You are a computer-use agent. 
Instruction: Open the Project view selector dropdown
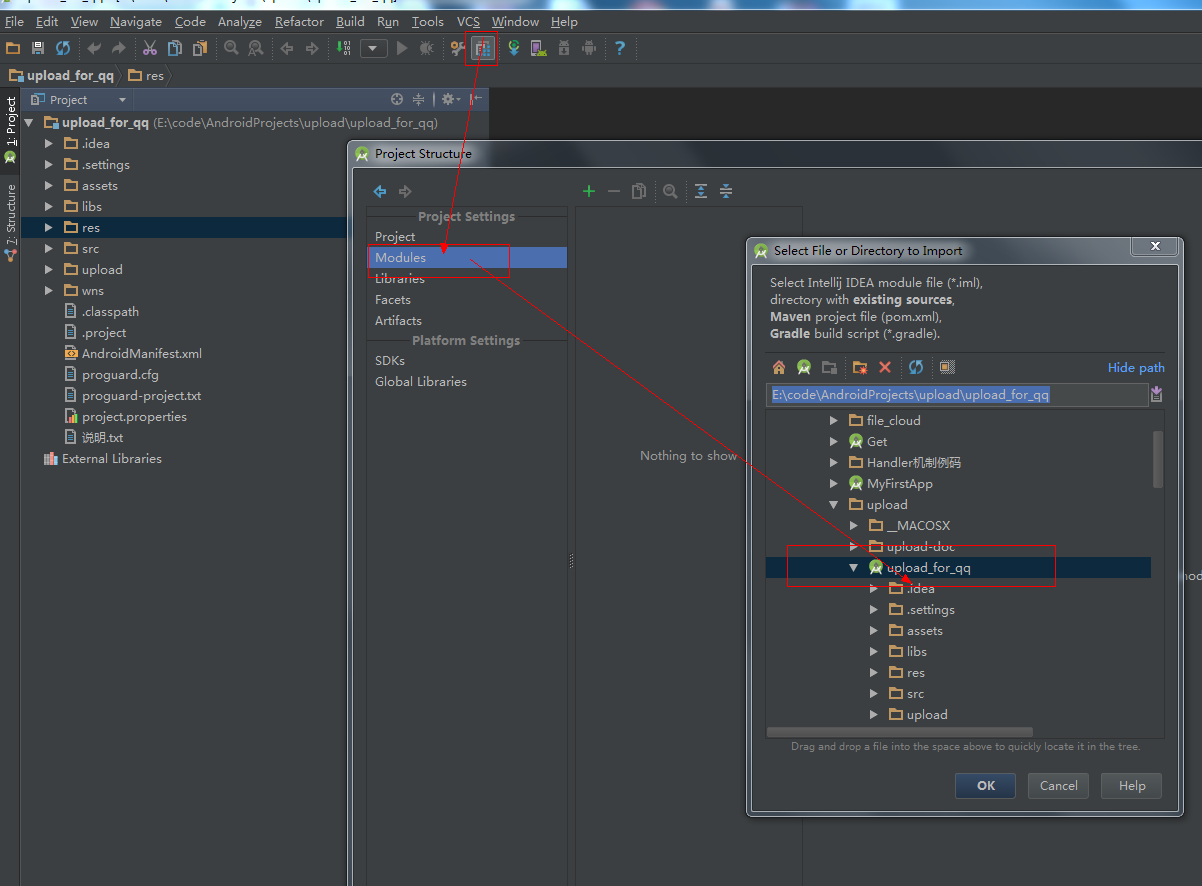coord(79,100)
